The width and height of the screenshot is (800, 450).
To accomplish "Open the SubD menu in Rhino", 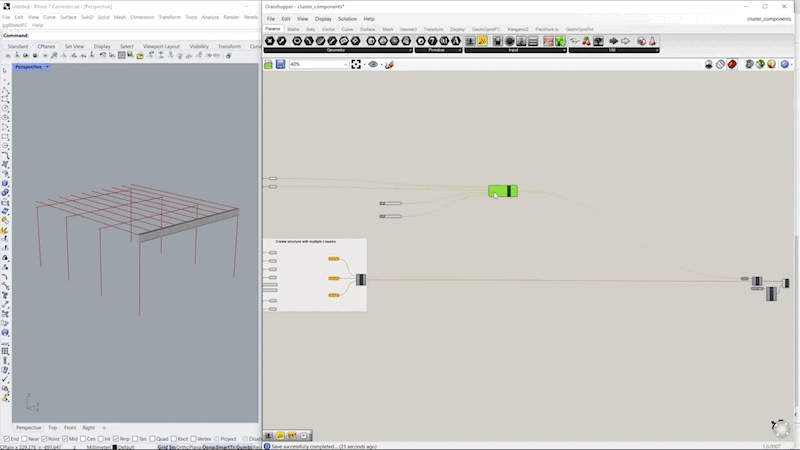I will tap(87, 17).
